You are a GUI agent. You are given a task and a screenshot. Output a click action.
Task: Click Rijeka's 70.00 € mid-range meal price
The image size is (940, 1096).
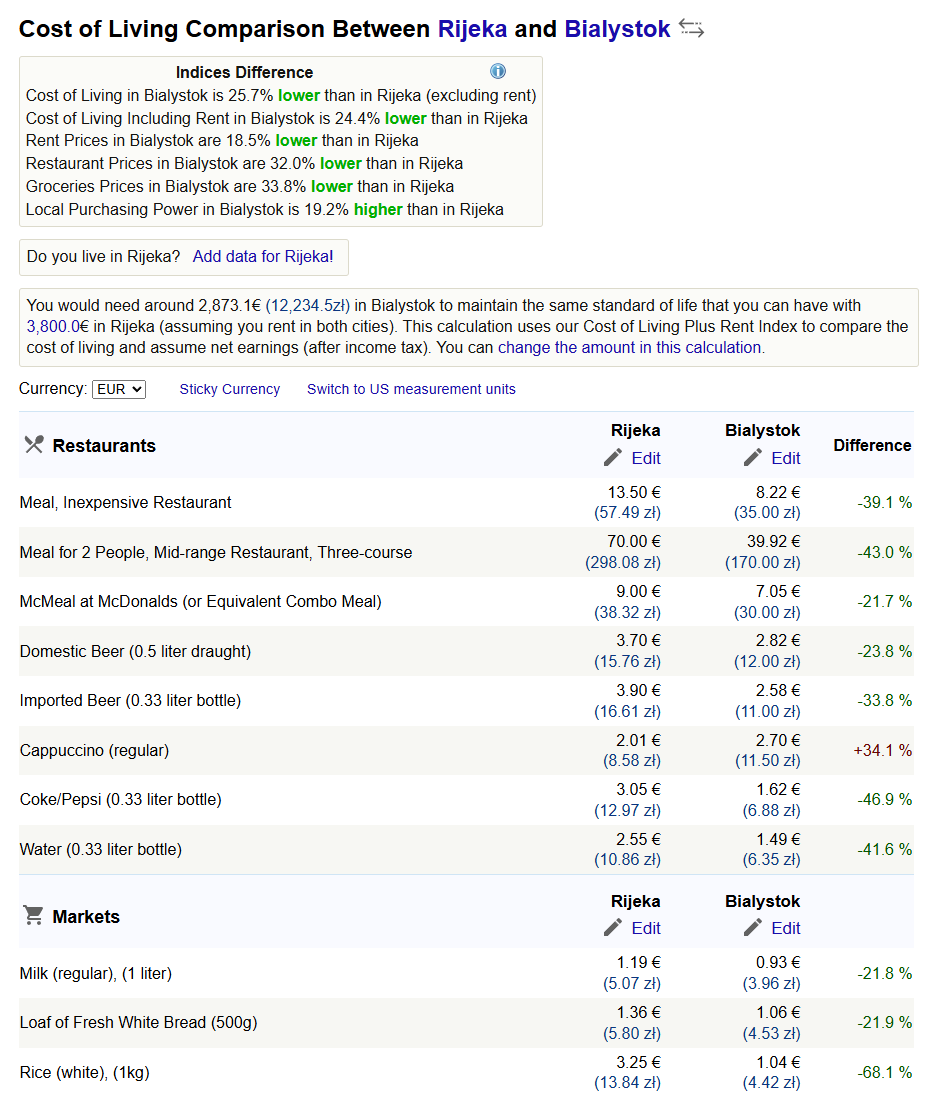tap(634, 542)
